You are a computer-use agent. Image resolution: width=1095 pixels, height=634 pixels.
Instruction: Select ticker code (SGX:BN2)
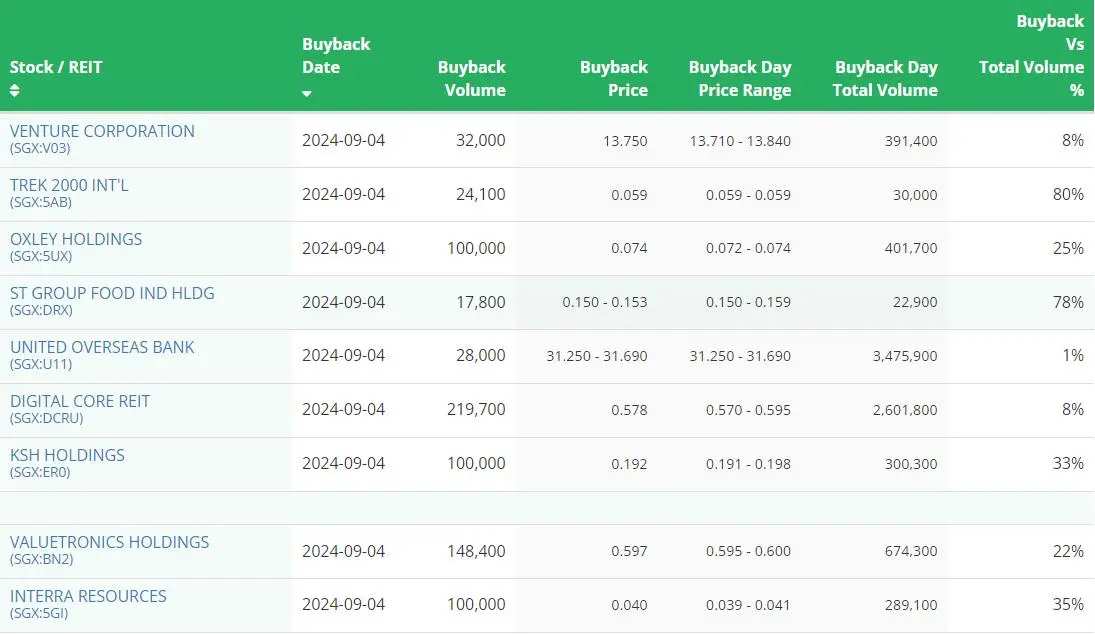[x=41, y=559]
